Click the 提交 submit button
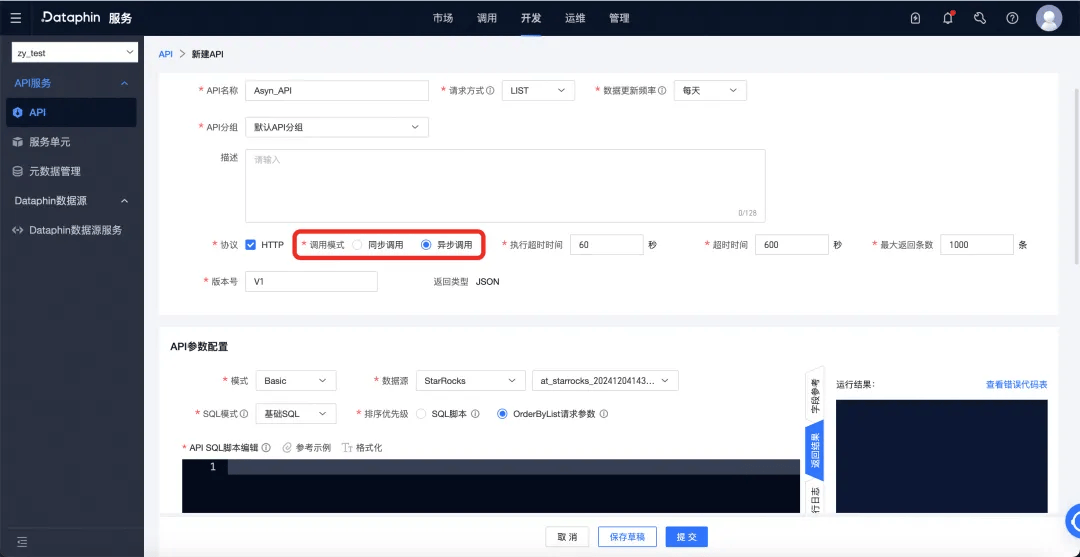Image resolution: width=1080 pixels, height=557 pixels. point(687,537)
